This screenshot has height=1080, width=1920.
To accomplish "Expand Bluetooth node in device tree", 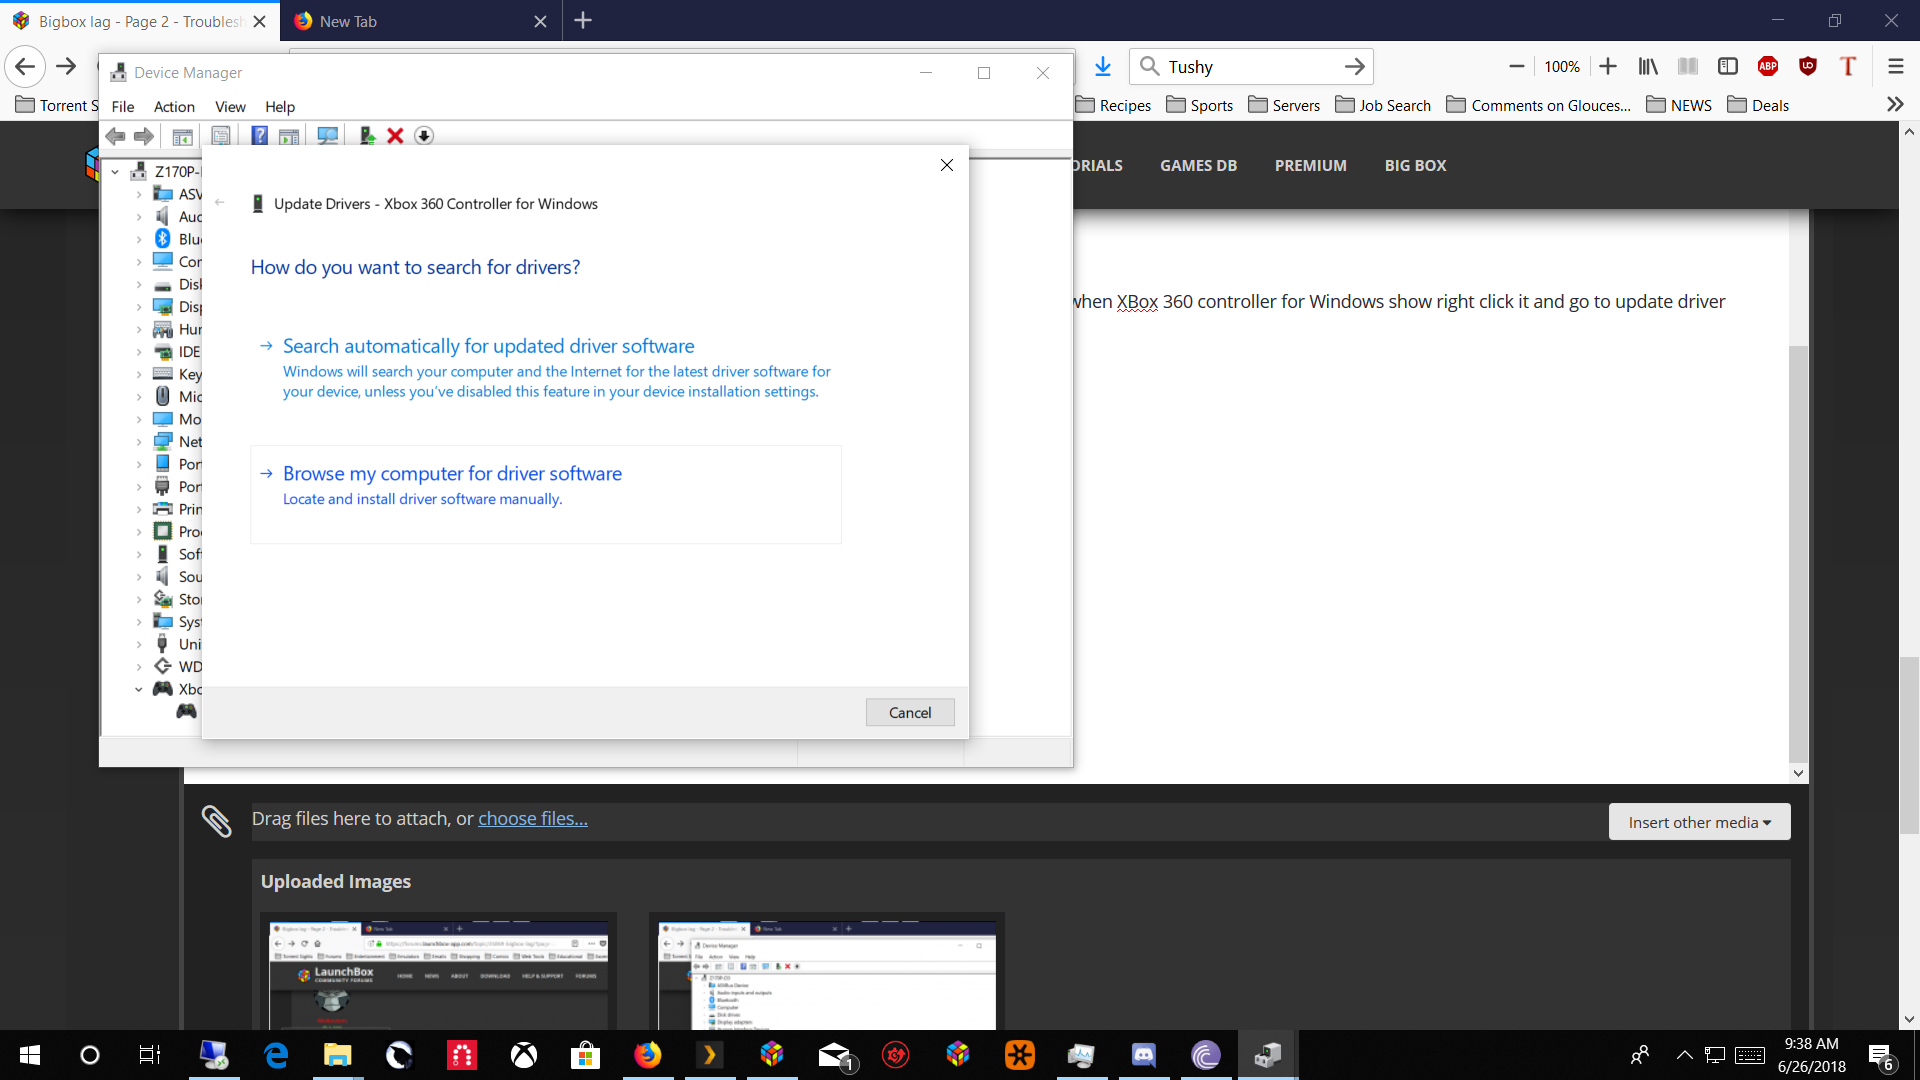I will (139, 239).
